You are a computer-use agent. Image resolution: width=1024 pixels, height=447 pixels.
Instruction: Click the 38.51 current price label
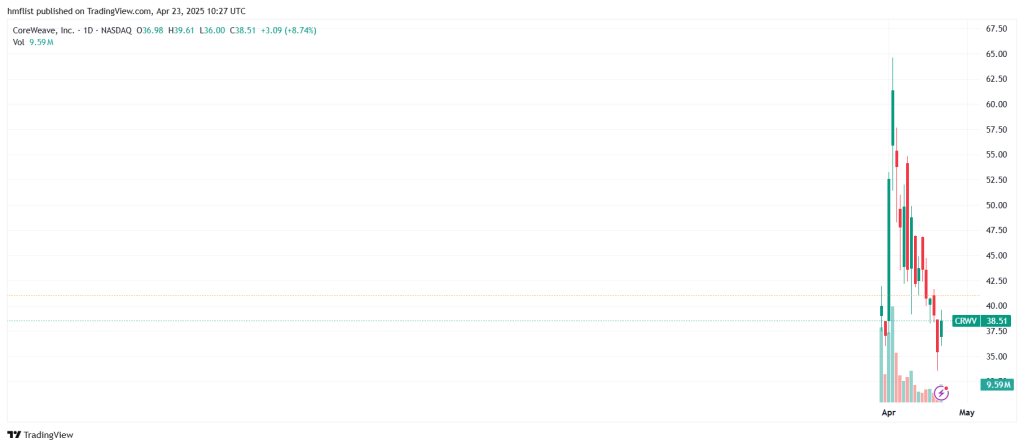[997, 321]
